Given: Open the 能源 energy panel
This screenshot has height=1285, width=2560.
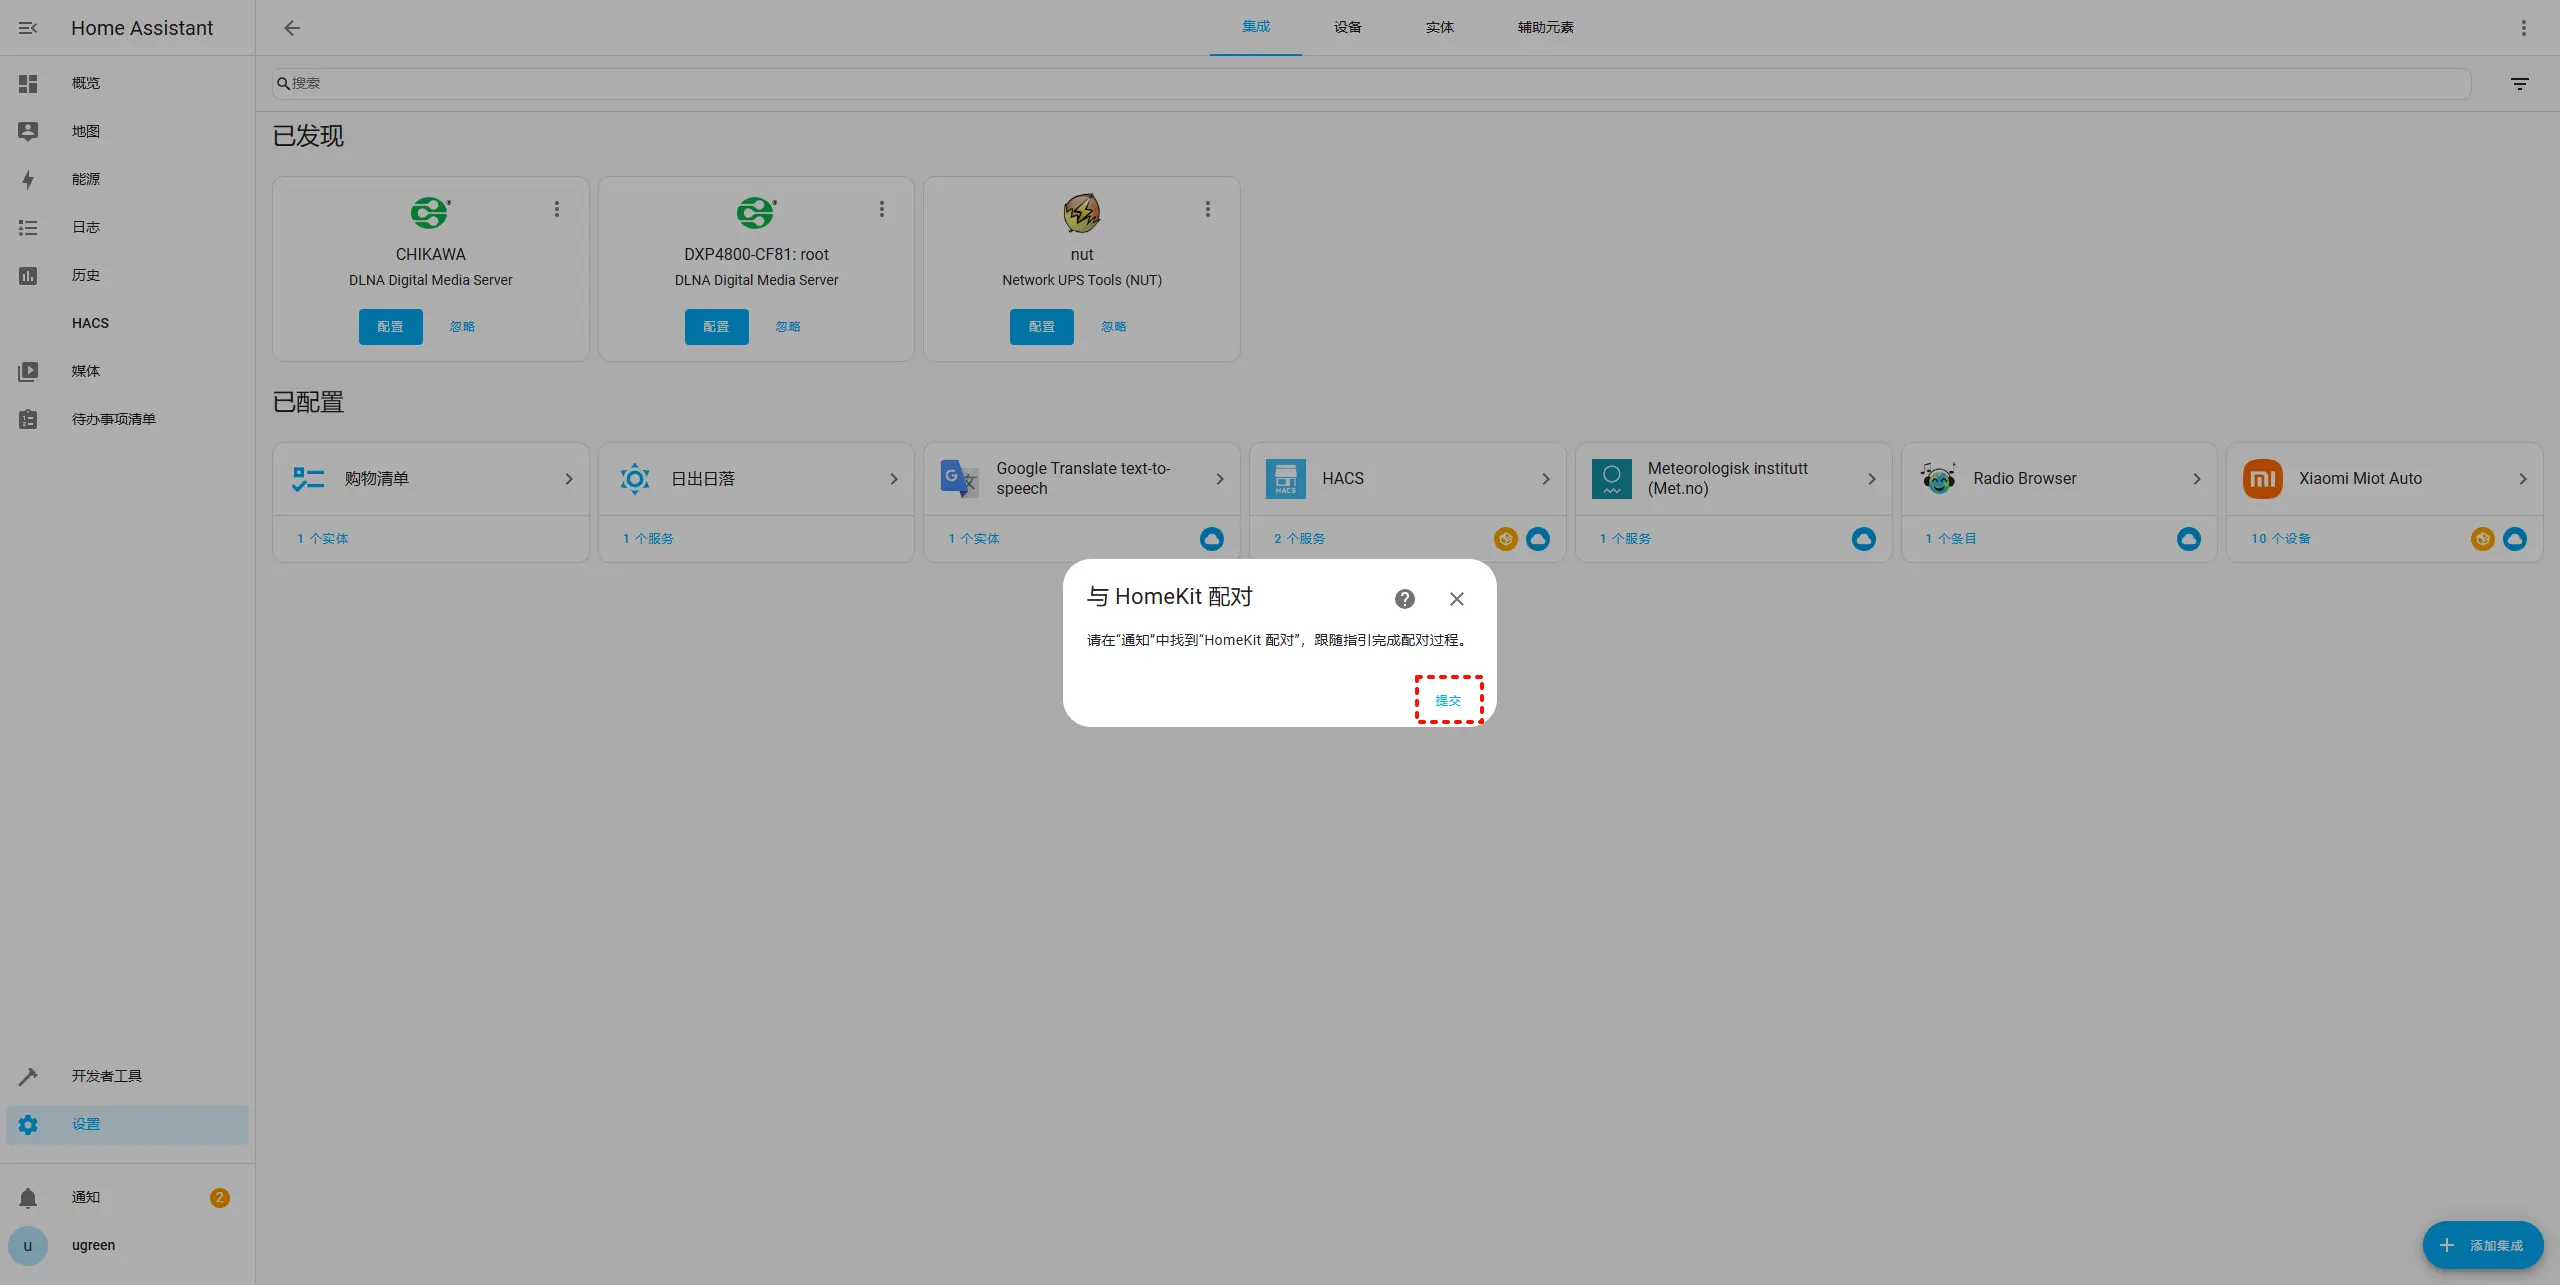Looking at the screenshot, I should 86,179.
